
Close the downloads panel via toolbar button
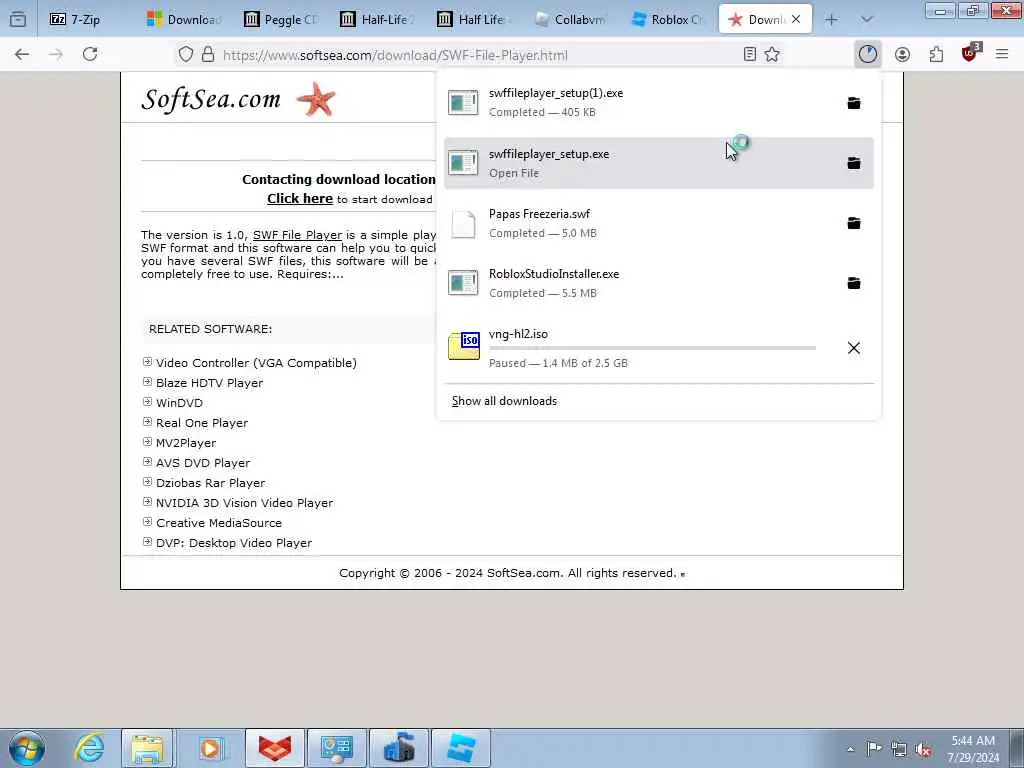(868, 55)
